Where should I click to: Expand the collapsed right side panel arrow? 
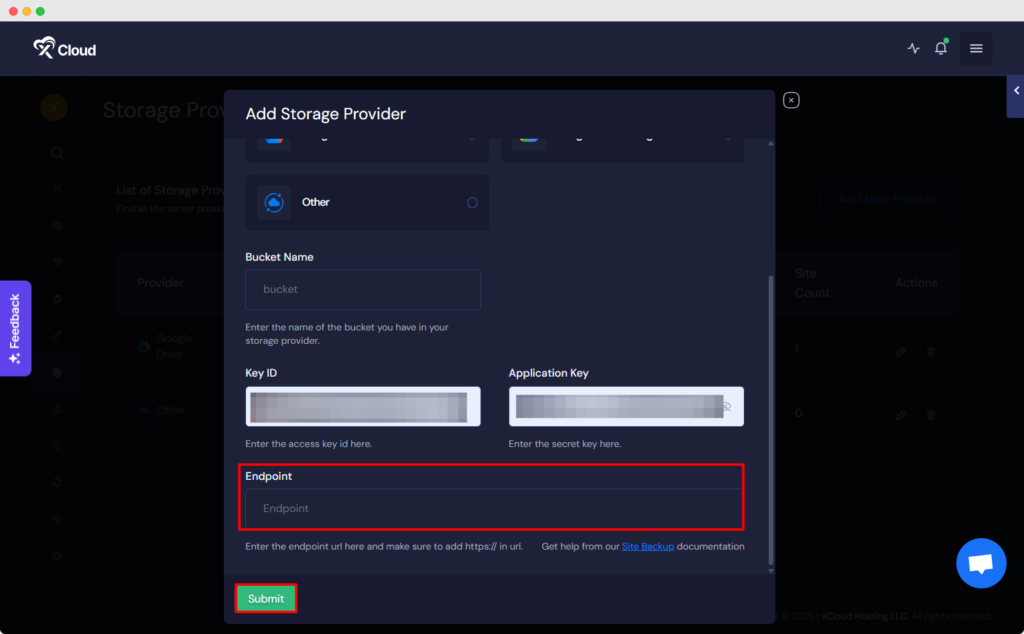(x=1016, y=91)
